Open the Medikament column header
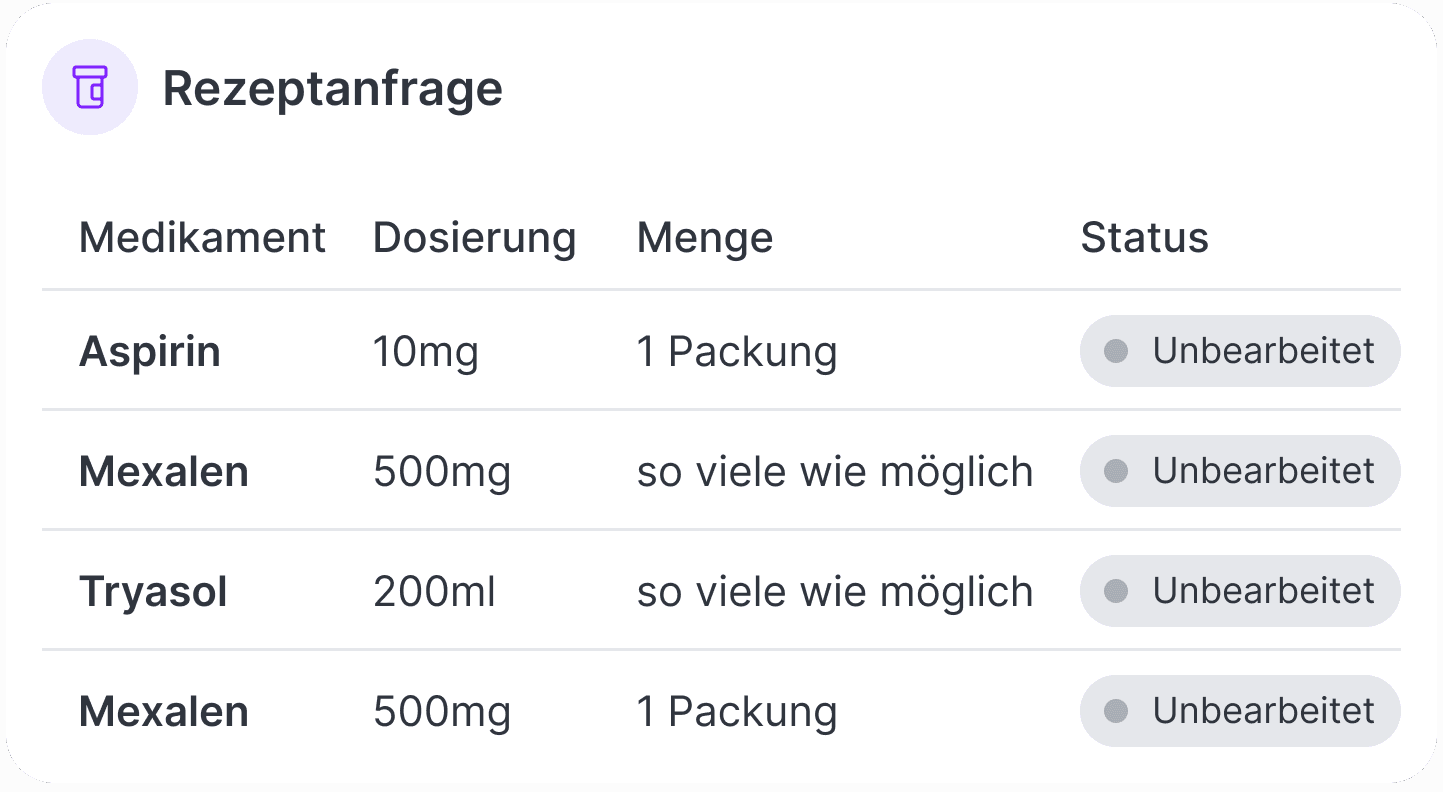Screen dimensions: 1443x792 point(202,237)
